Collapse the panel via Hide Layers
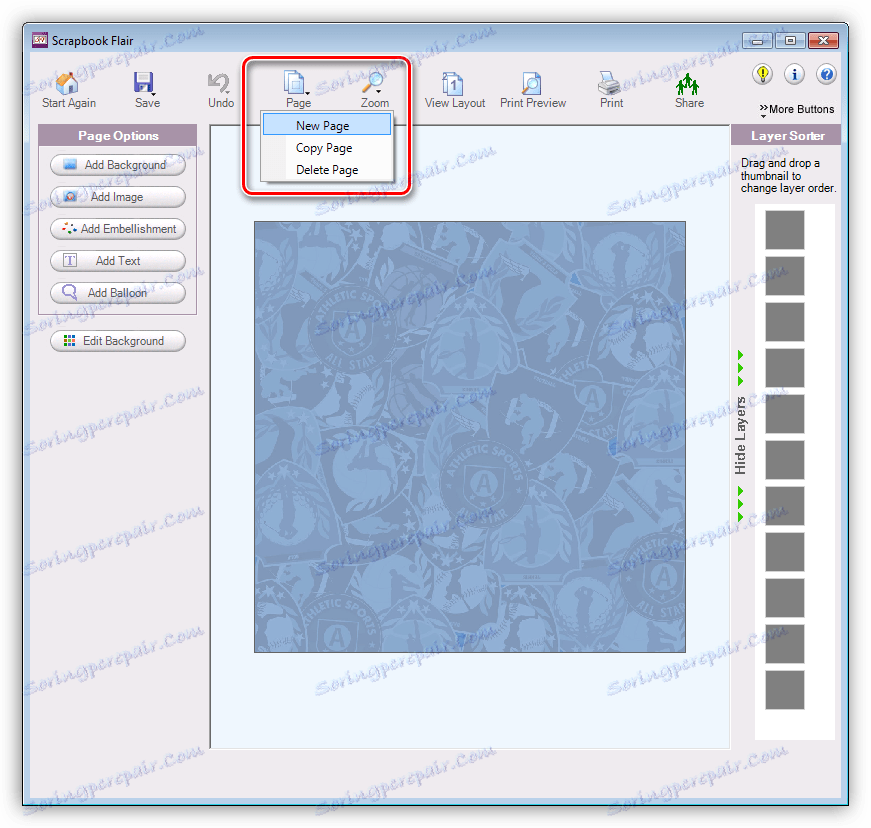The width and height of the screenshot is (871, 828). [740, 435]
